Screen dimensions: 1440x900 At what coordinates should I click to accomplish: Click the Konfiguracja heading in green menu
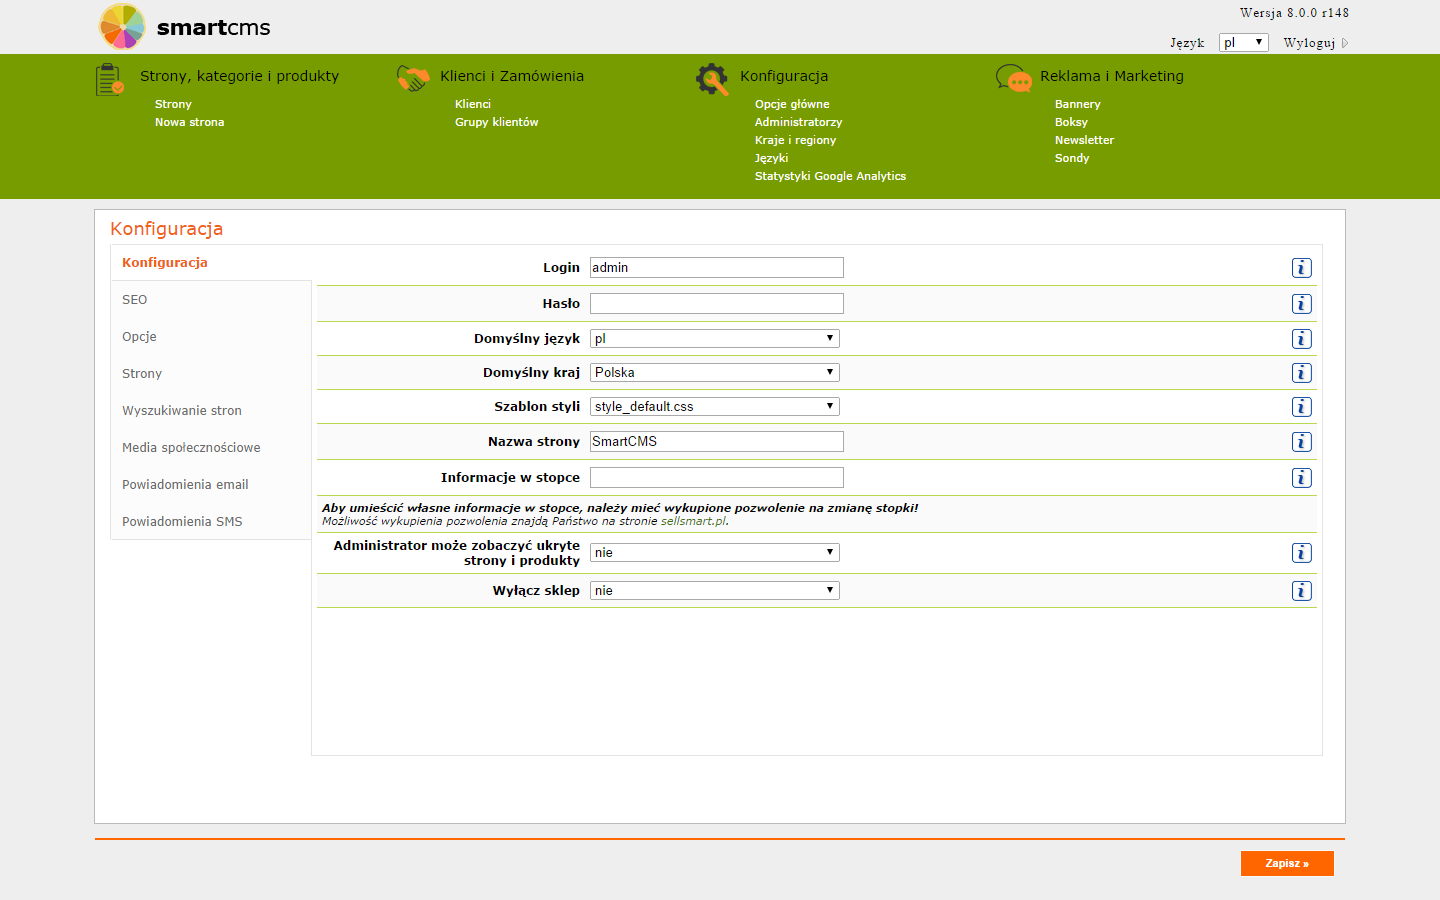(x=784, y=76)
